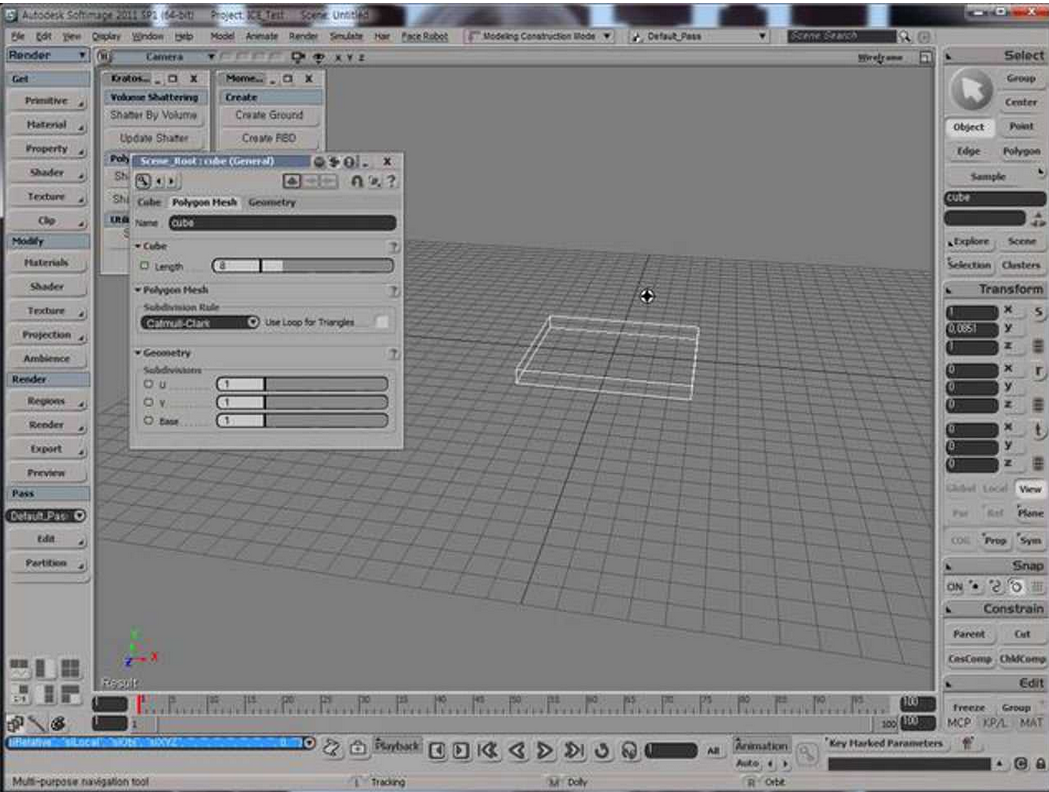Maximize viewport icon next to Wireframe
This screenshot has height=792, width=1049.
pyautogui.click(x=925, y=58)
